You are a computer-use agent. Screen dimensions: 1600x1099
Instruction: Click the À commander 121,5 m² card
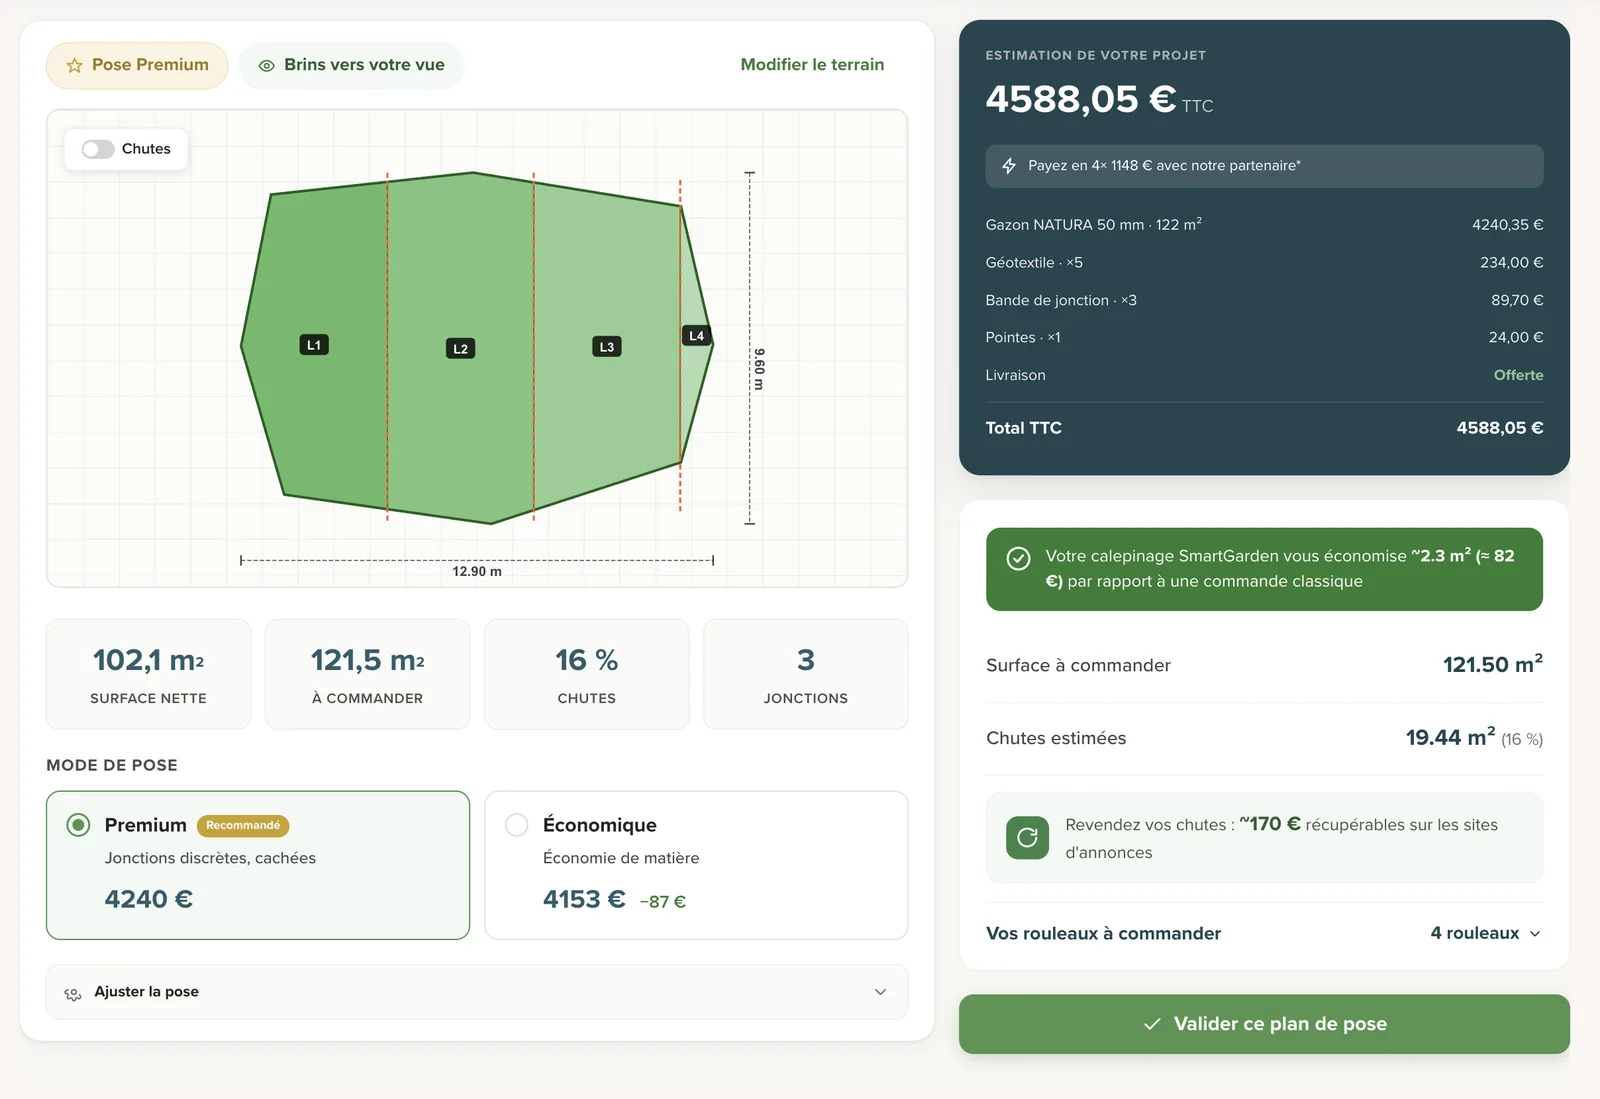[x=367, y=674]
